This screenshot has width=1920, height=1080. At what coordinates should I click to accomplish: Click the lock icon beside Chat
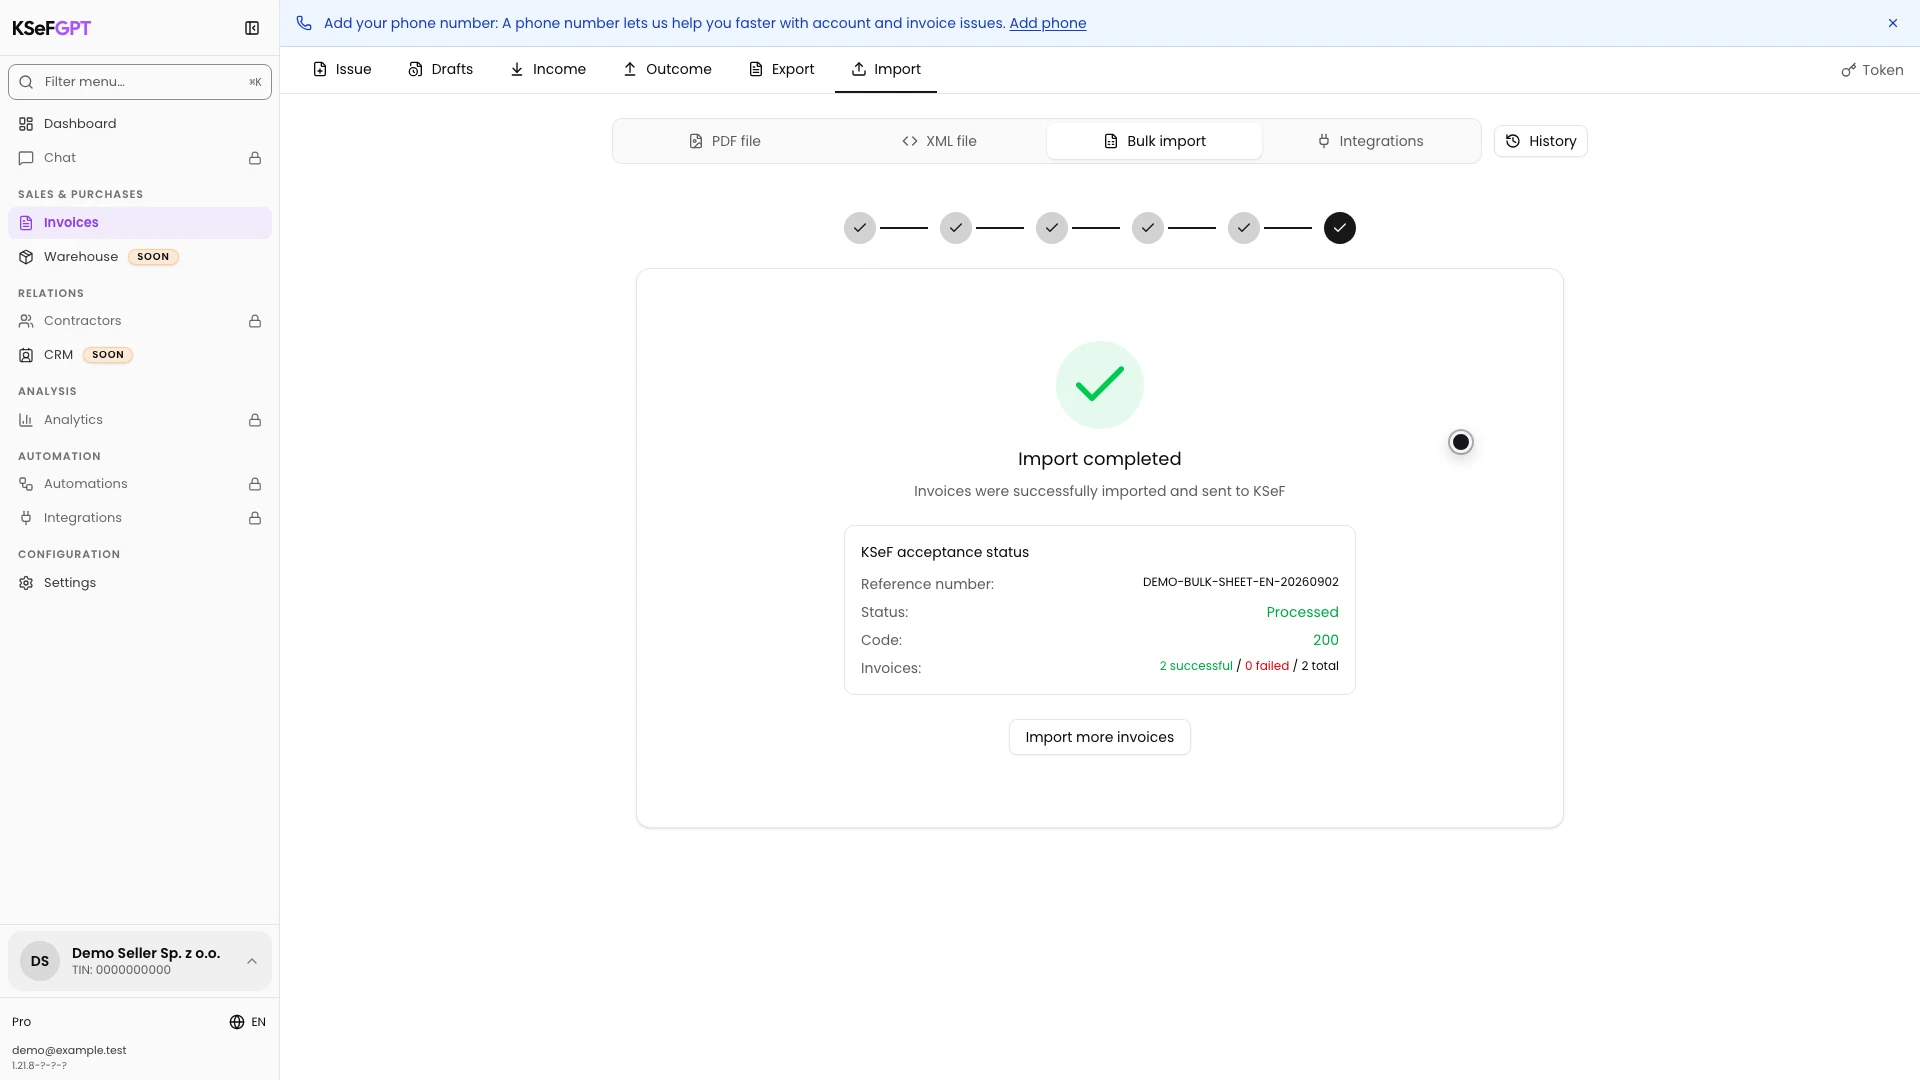point(255,158)
